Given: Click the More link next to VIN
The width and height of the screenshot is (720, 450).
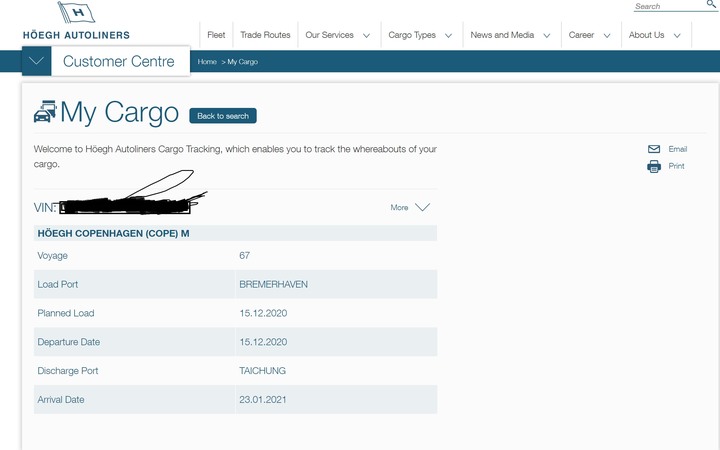Looking at the screenshot, I should pos(399,208).
